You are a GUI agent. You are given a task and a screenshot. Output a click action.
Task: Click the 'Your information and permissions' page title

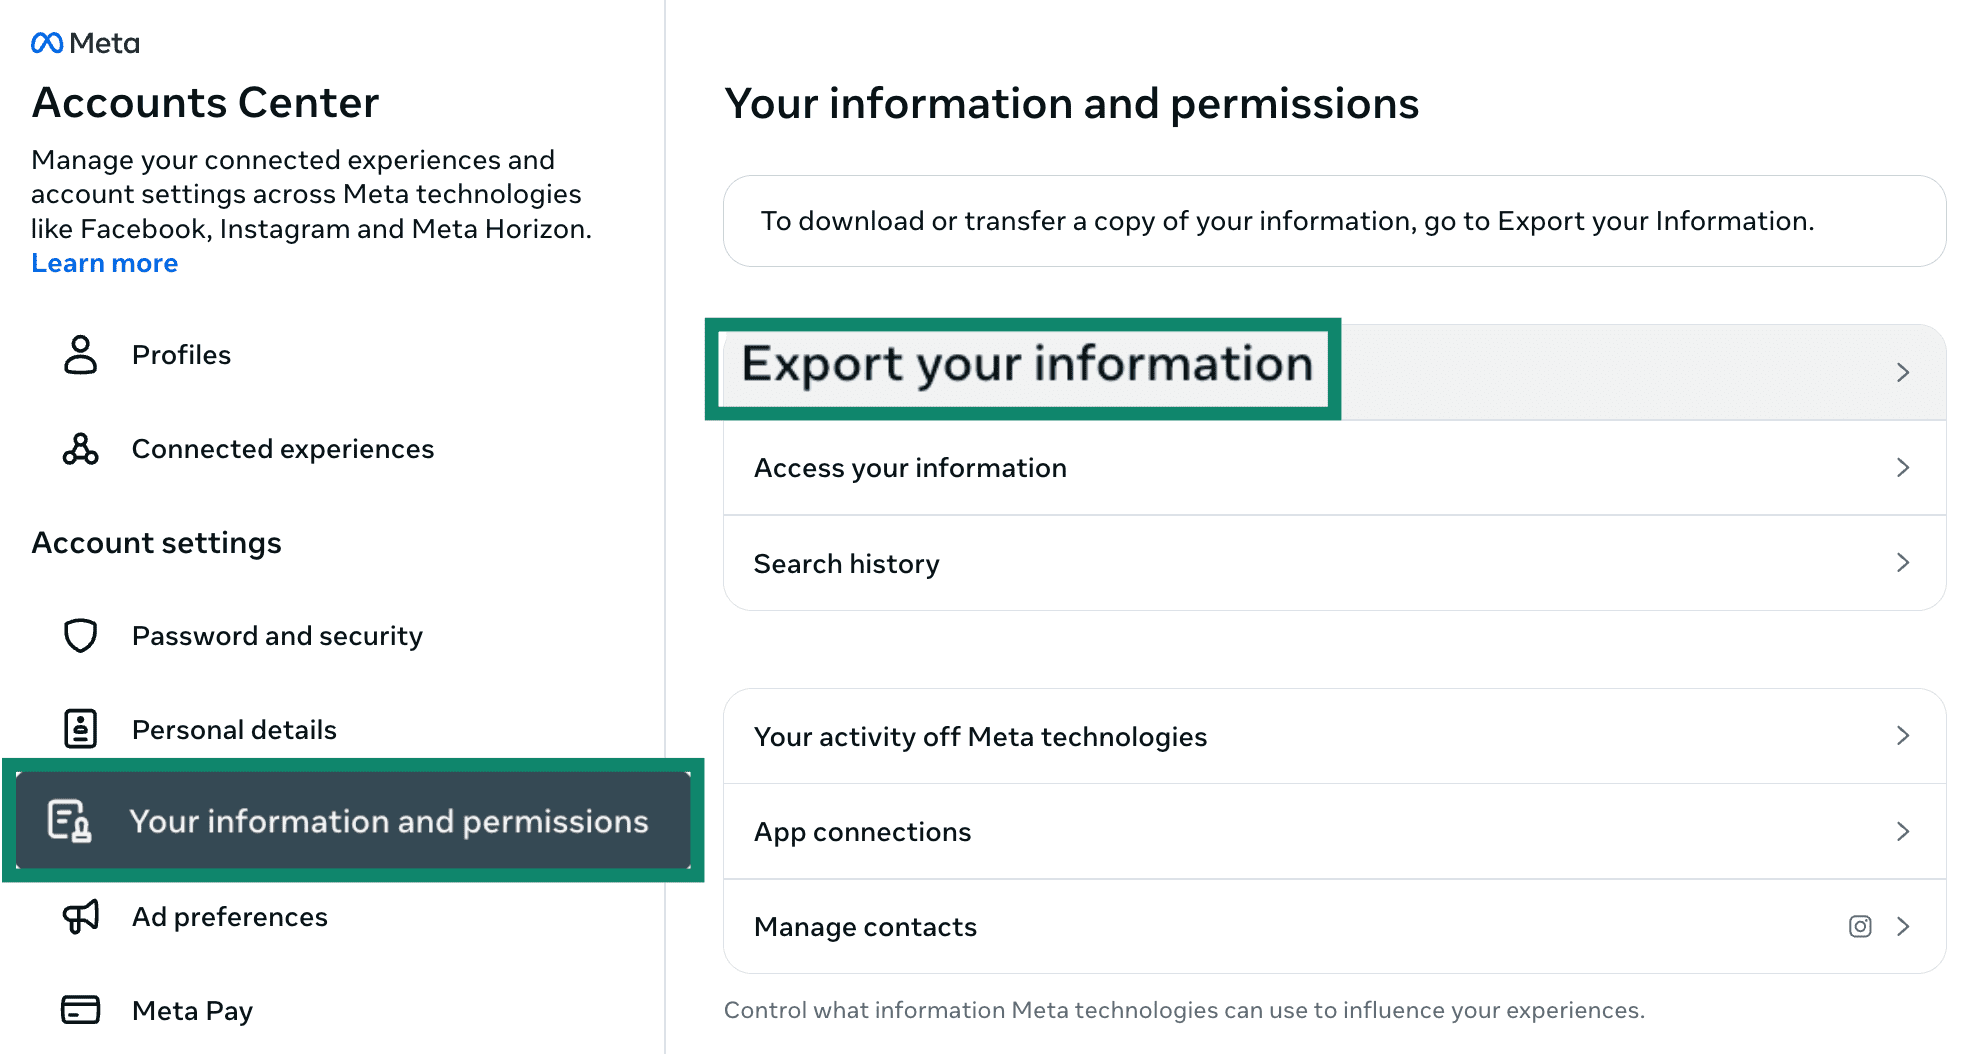(1071, 104)
